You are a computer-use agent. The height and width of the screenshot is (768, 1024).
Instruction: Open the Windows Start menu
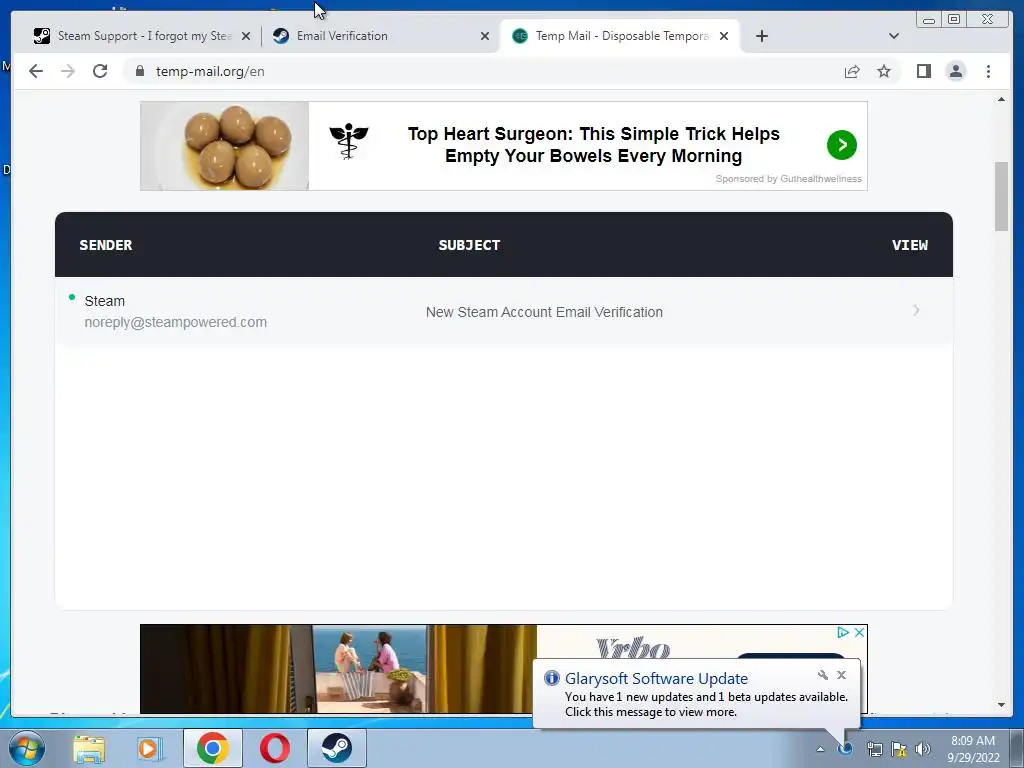click(x=27, y=748)
